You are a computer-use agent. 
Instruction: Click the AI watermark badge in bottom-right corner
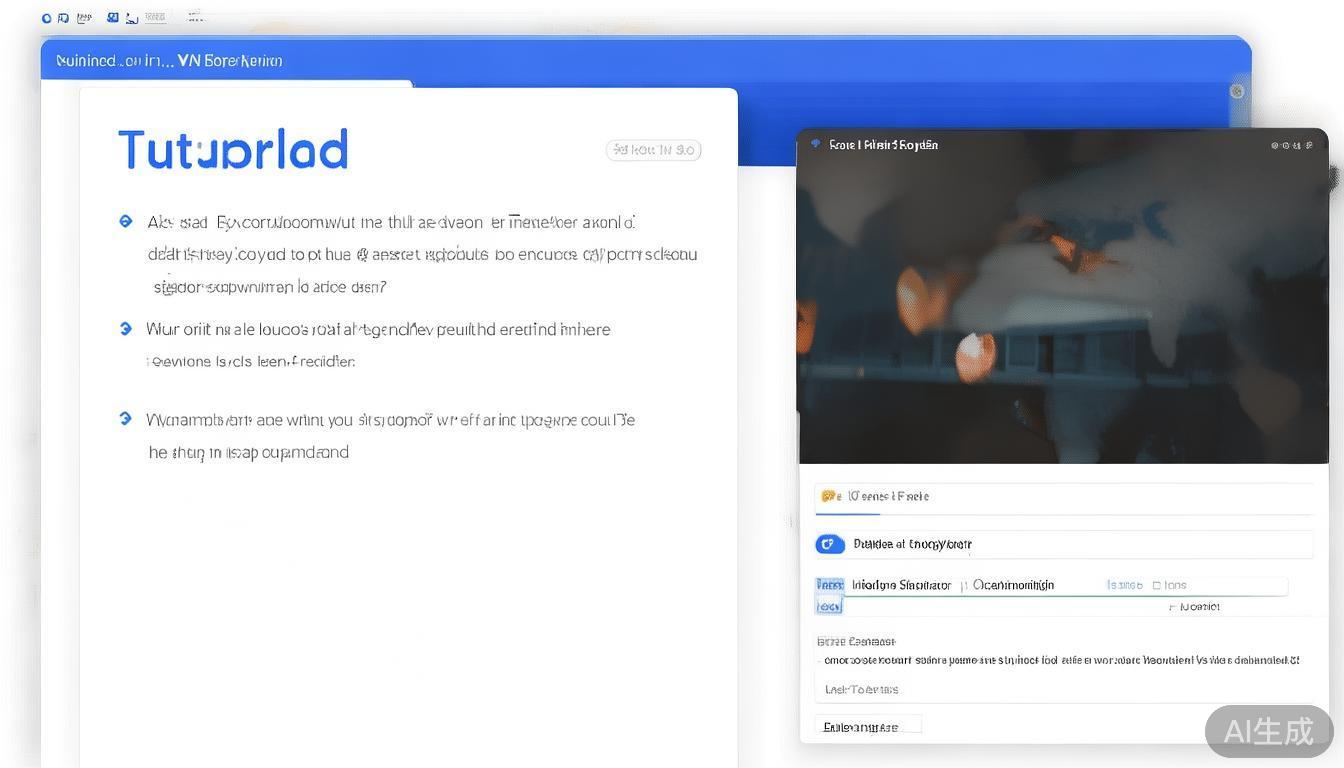[1268, 731]
